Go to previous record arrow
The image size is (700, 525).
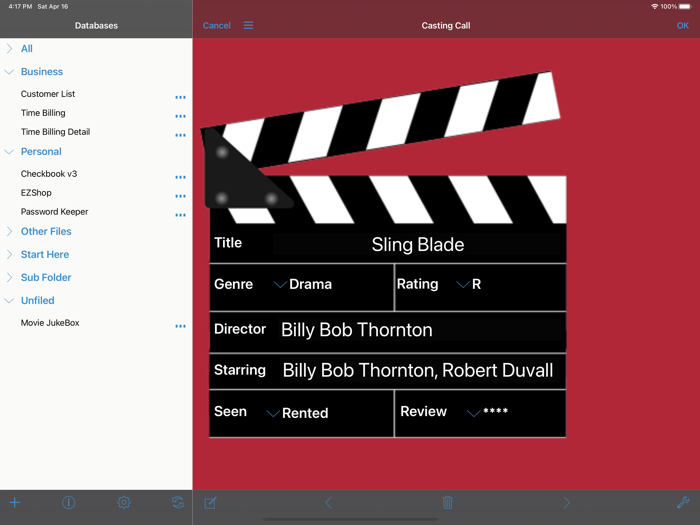[329, 503]
